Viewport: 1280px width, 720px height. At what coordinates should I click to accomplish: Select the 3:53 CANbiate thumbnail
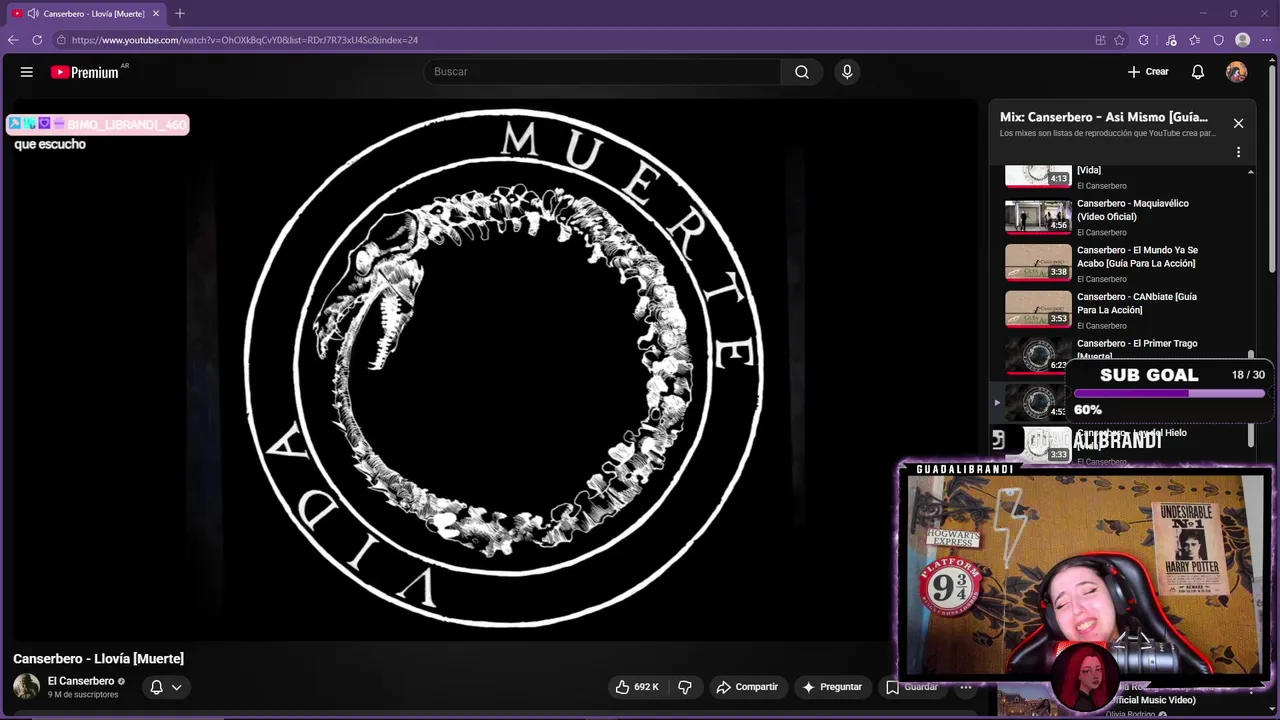pos(1038,309)
